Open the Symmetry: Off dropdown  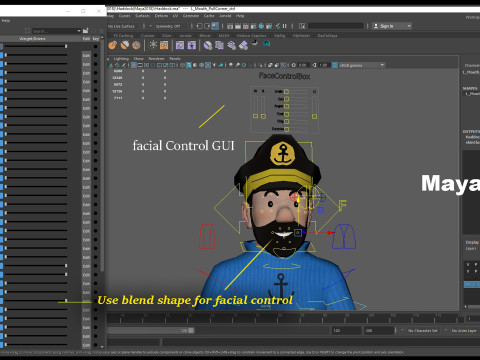166,26
